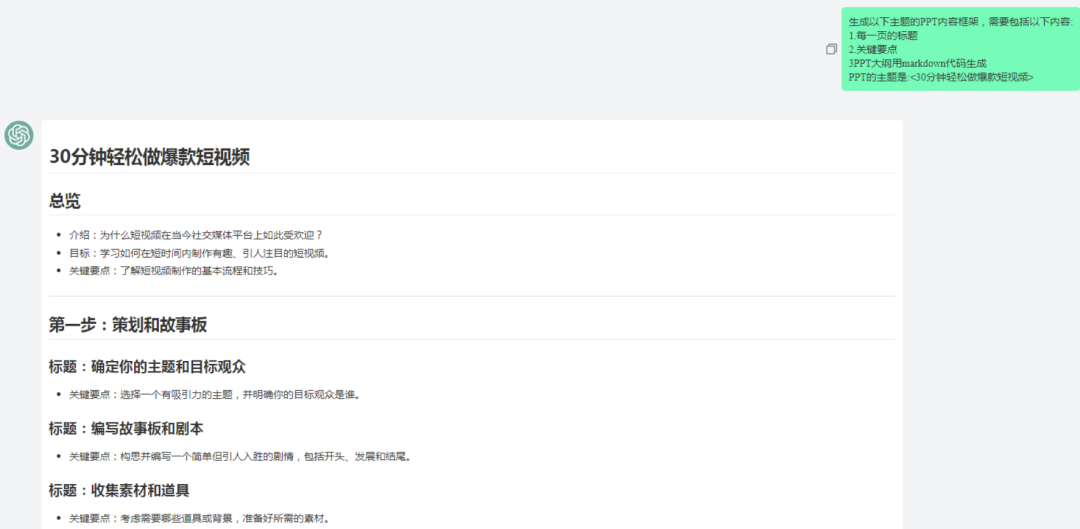This screenshot has height=529, width=1080.
Task: Click the first prompt line 生成以下主题的PPT内容框架
Action: pyautogui.click(x=958, y=21)
